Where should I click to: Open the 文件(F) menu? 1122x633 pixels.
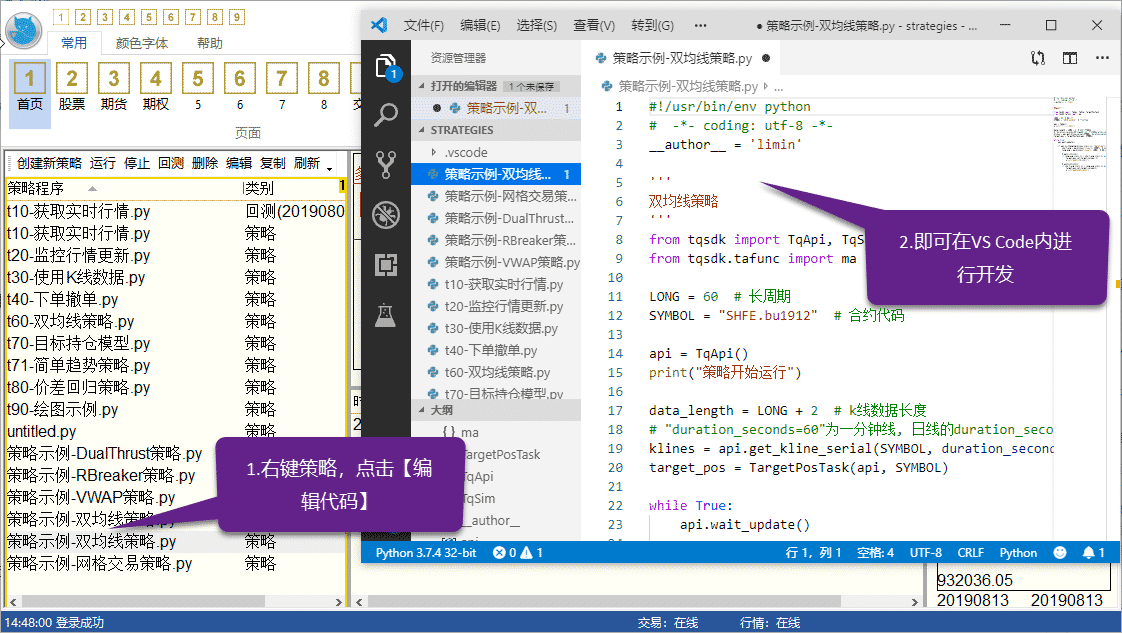(424, 25)
